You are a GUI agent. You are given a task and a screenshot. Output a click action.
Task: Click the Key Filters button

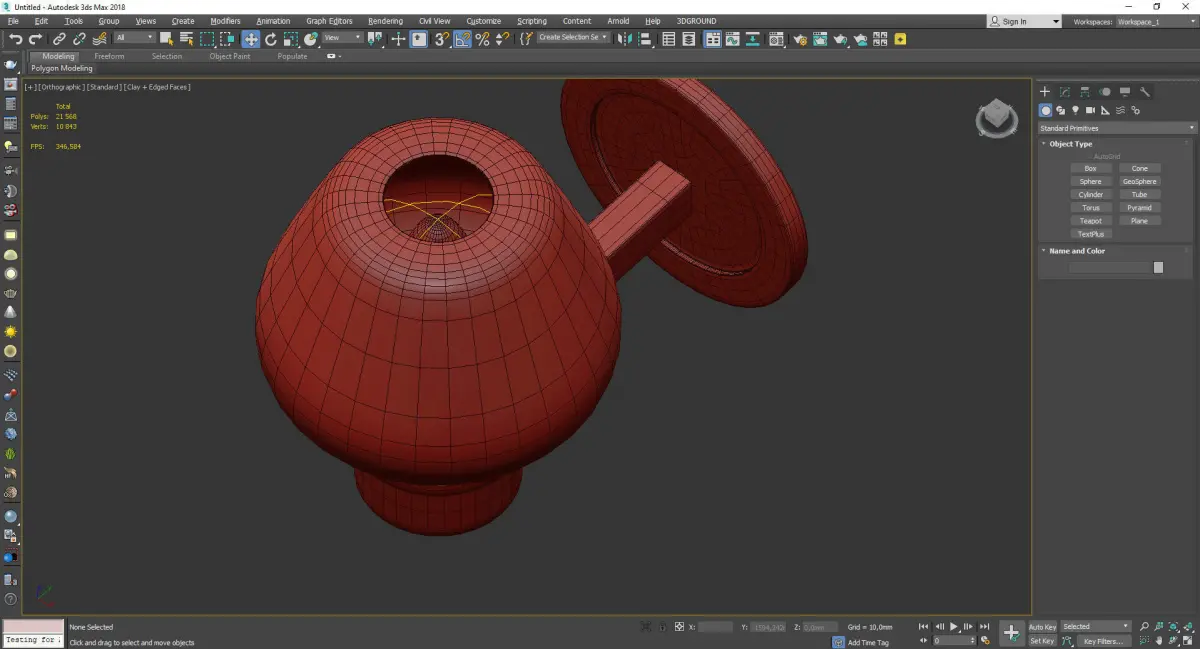click(x=1102, y=641)
